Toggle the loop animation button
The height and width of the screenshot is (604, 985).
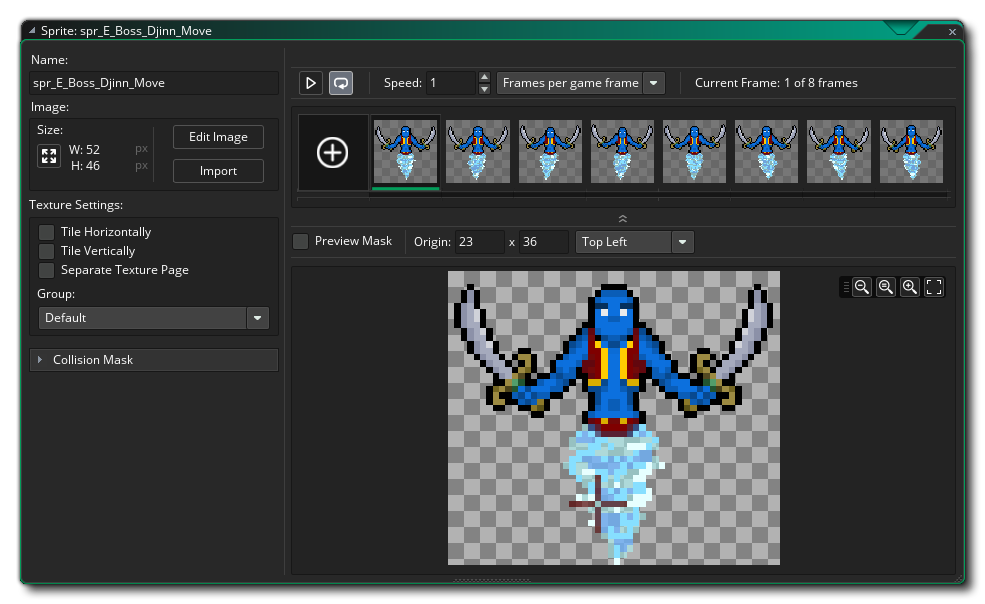point(341,83)
